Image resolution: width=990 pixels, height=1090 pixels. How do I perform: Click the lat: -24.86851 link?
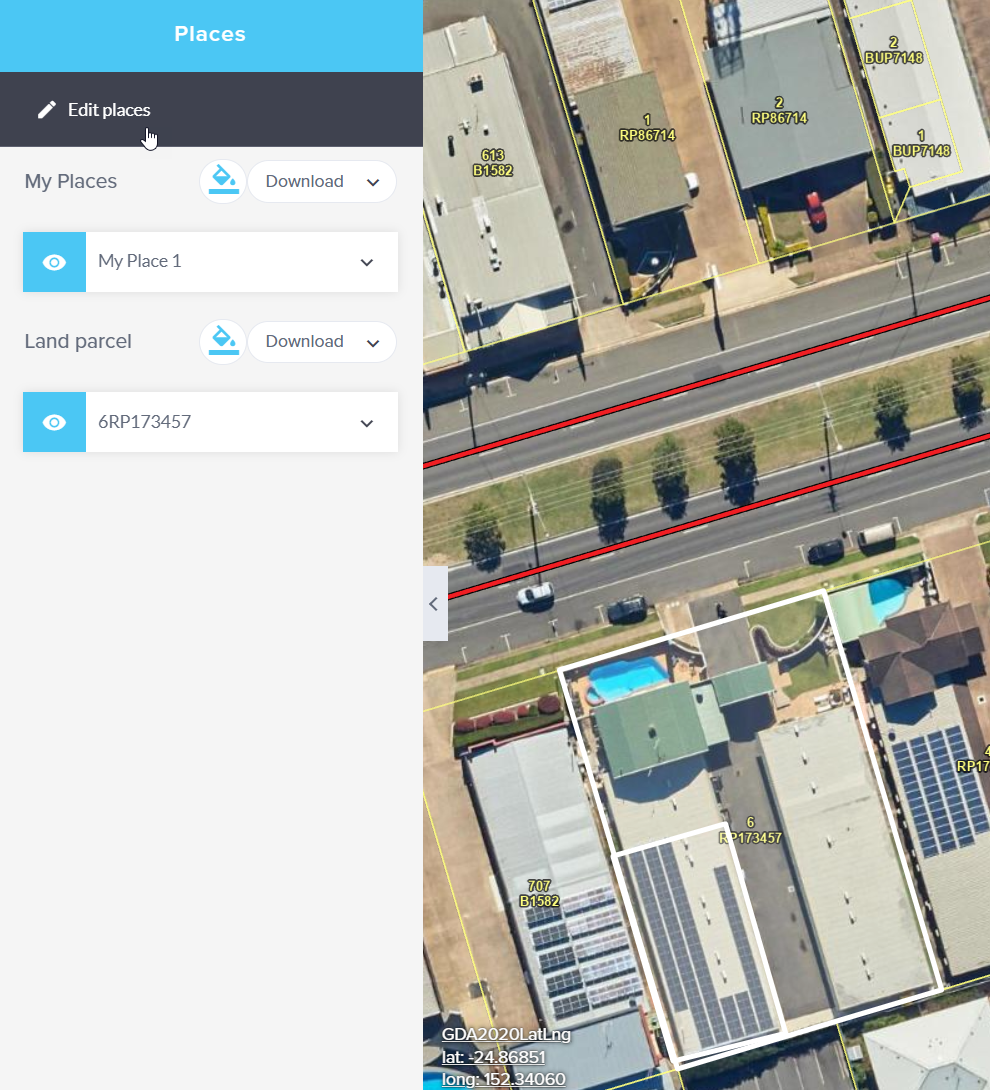click(494, 1057)
